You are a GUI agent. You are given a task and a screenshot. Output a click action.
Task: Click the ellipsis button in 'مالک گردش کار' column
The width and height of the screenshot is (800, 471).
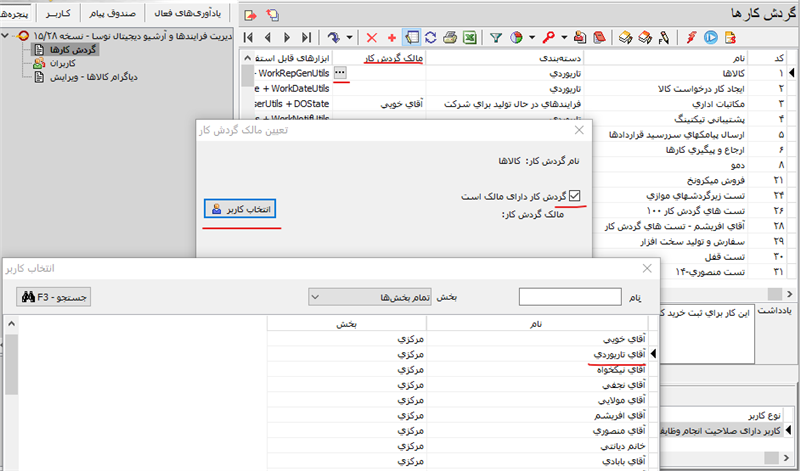(341, 73)
